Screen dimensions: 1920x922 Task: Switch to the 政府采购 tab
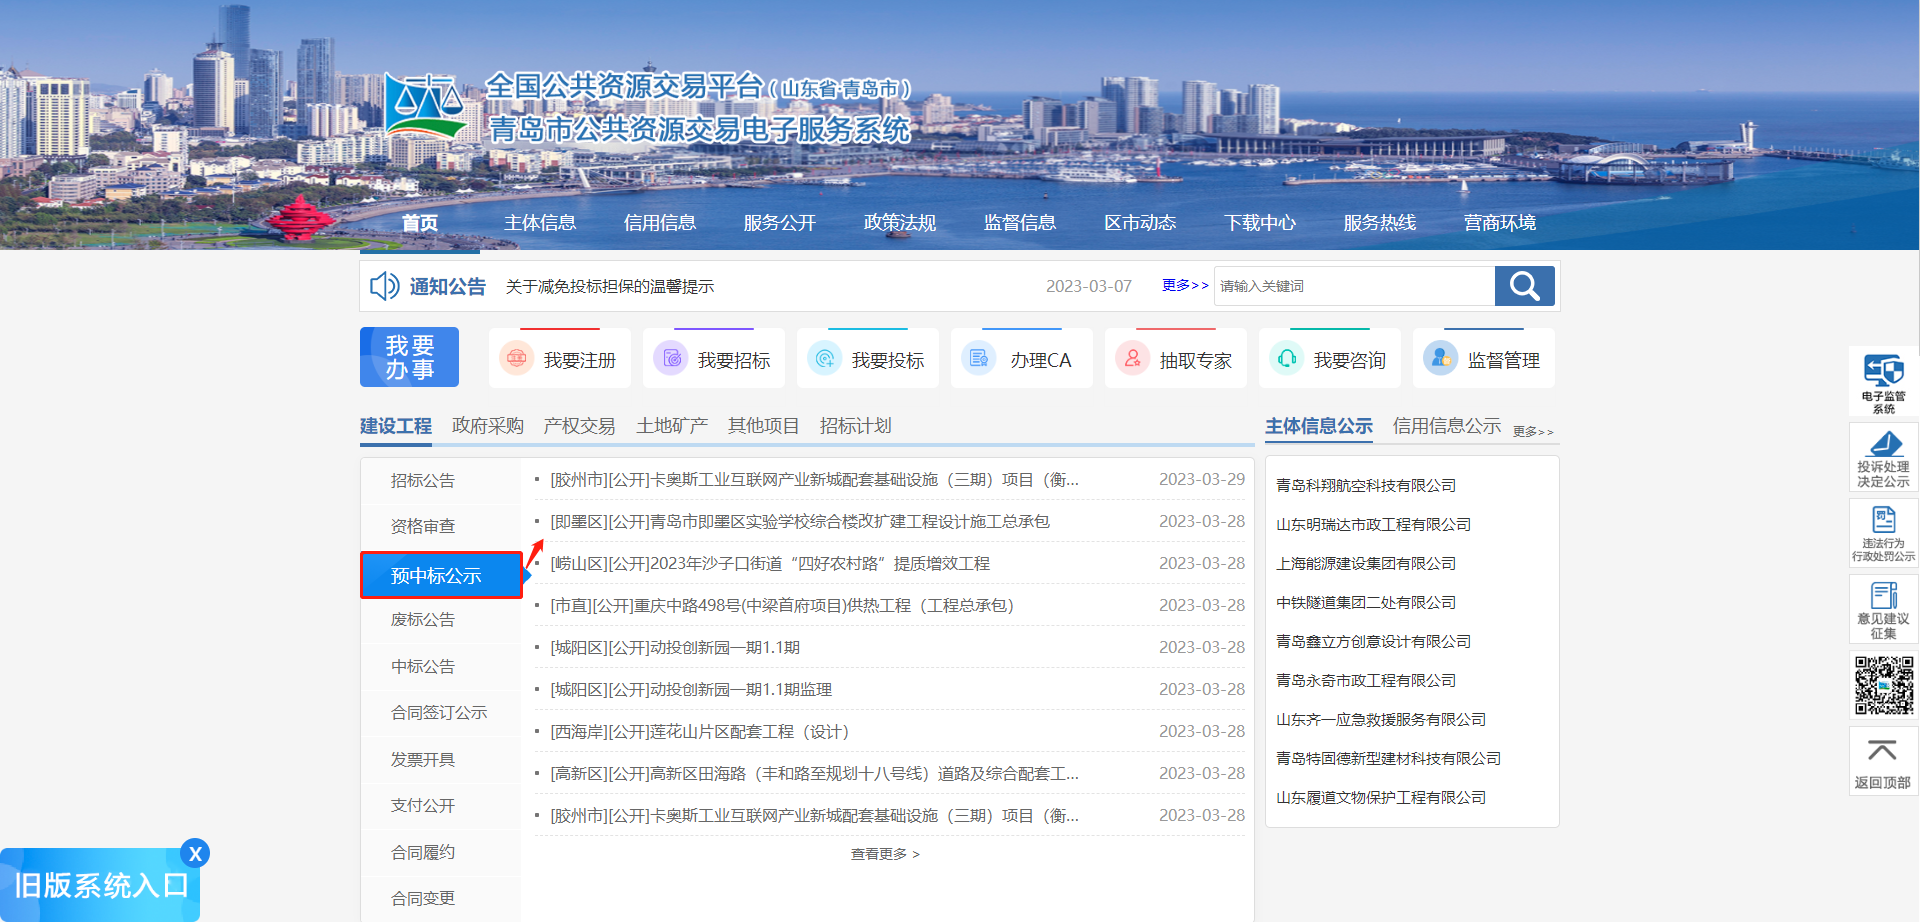[x=488, y=426]
